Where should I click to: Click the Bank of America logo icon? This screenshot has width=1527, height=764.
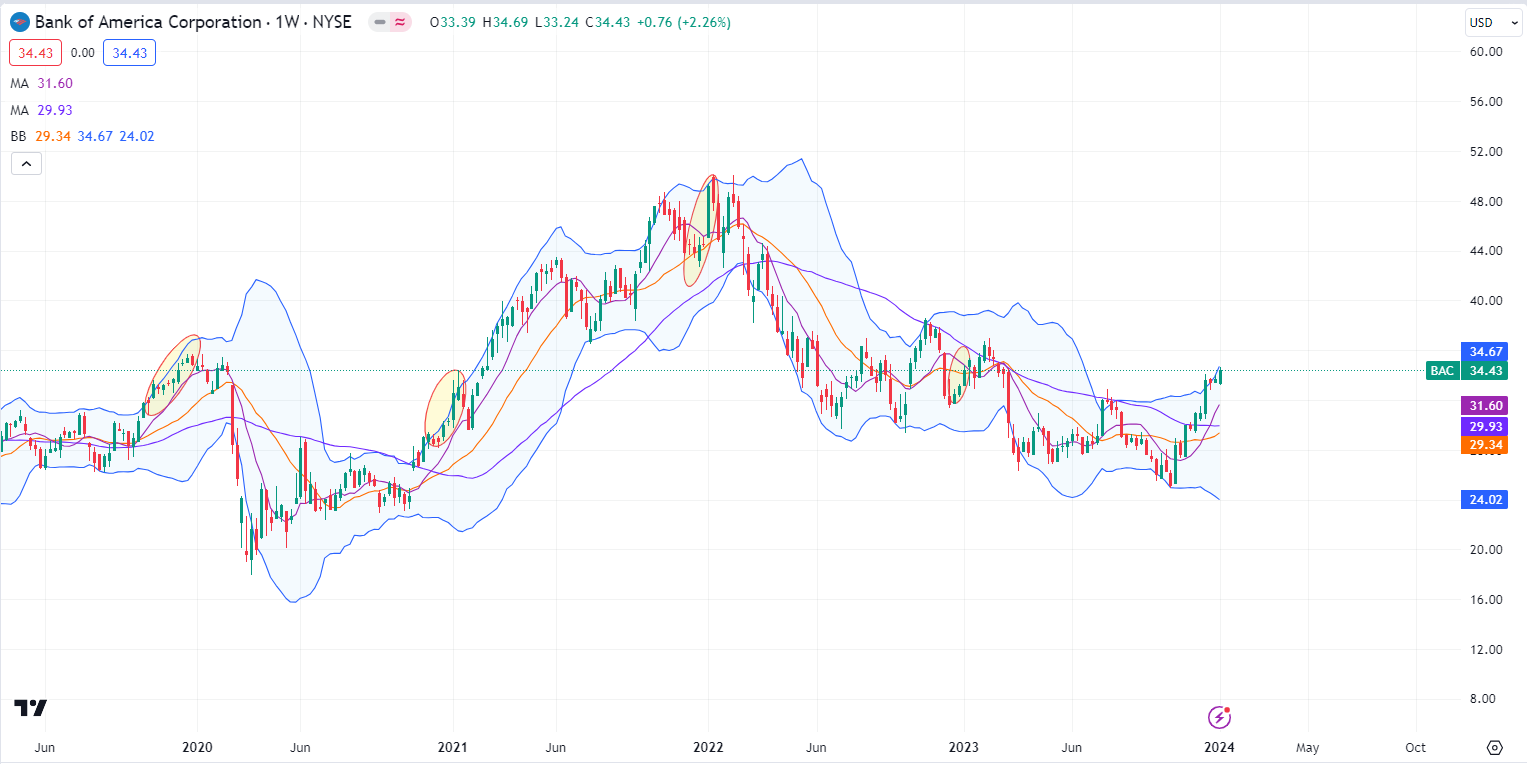click(20, 22)
